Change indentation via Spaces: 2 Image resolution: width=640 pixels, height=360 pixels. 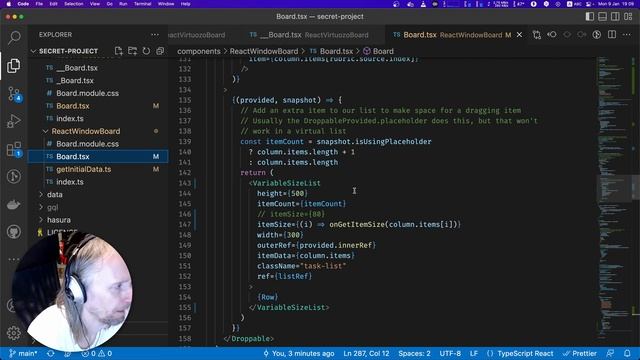pos(414,353)
